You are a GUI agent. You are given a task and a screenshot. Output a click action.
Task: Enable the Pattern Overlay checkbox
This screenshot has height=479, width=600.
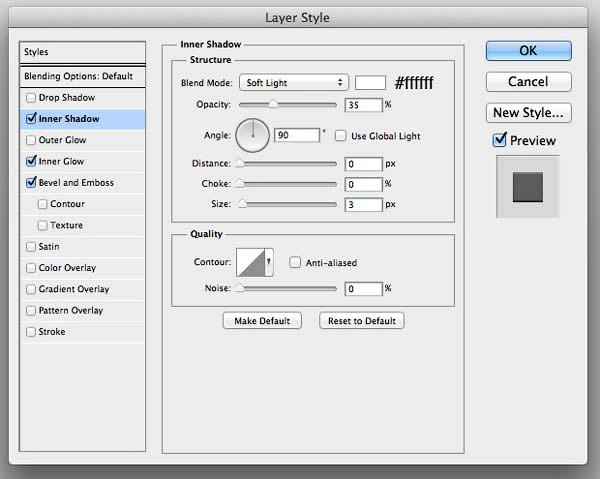[31, 310]
